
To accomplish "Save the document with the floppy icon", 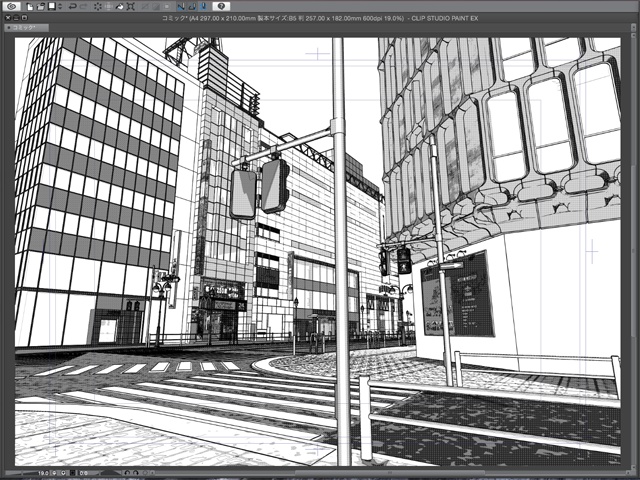I will [x=51, y=7].
